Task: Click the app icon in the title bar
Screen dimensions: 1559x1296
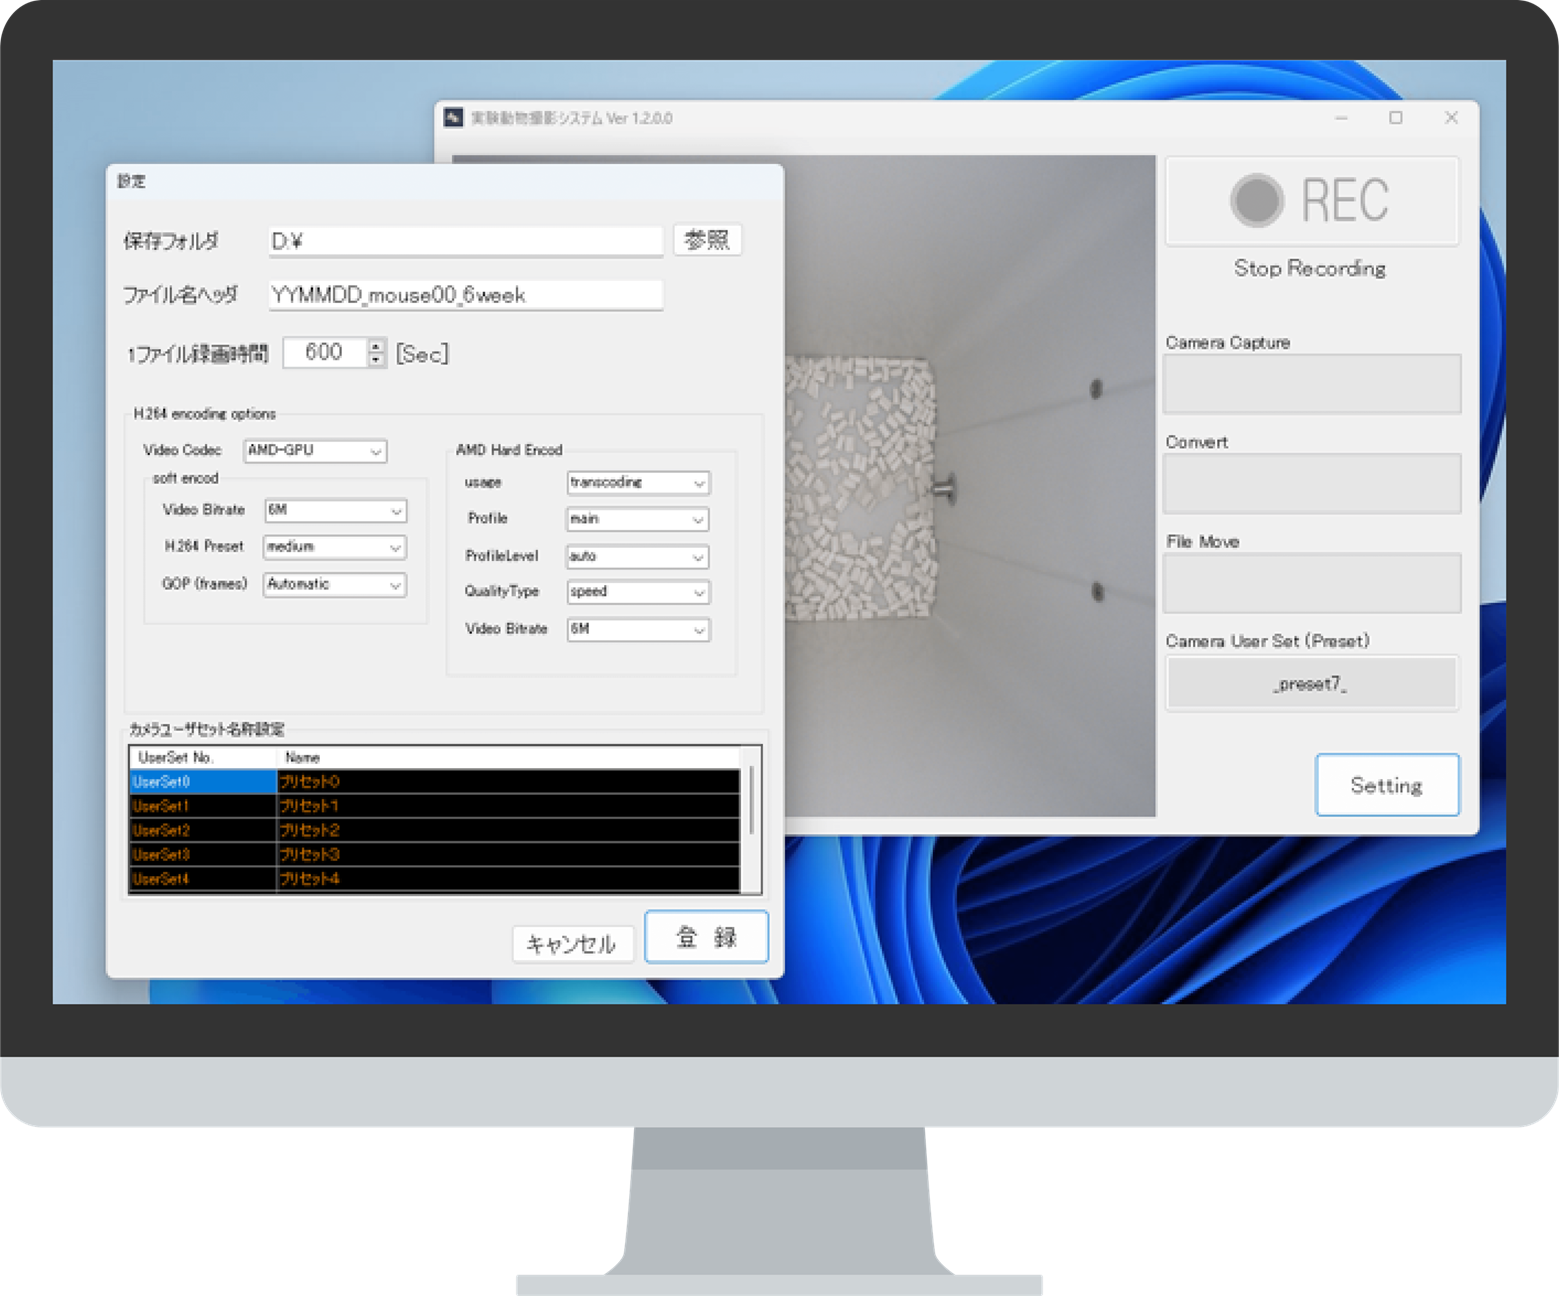Action: pos(454,118)
